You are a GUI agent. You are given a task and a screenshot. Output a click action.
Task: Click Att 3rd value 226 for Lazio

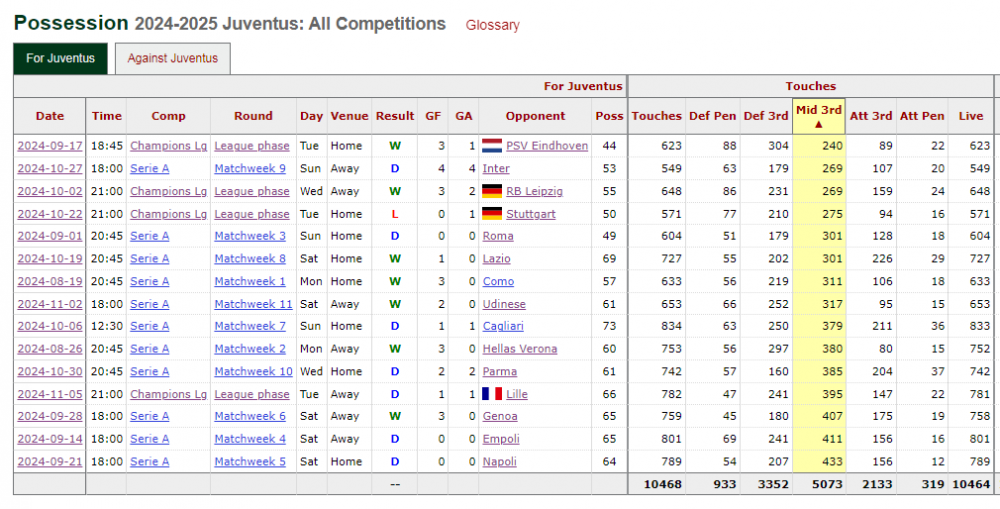click(882, 258)
